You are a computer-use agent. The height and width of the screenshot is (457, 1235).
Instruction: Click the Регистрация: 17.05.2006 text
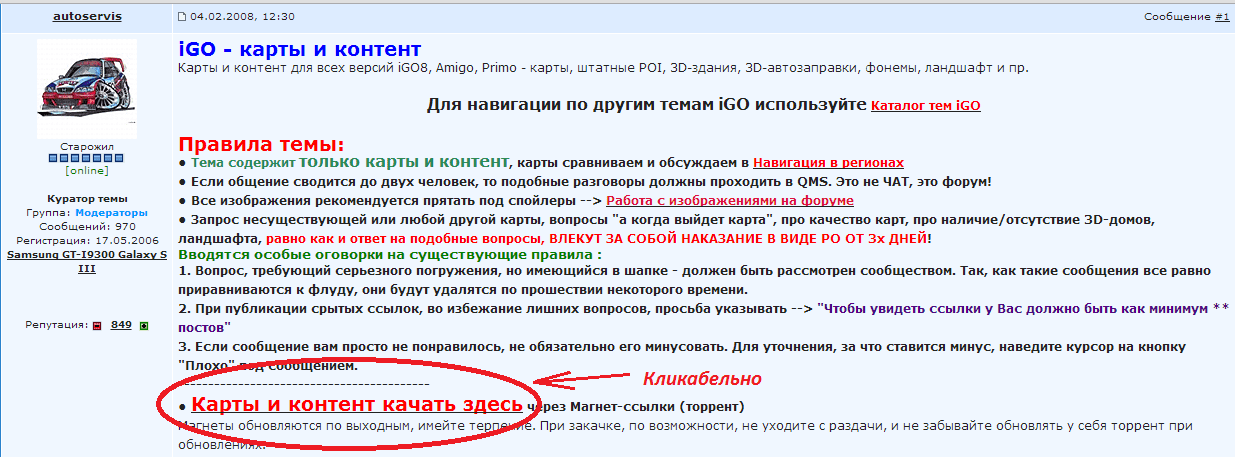(87, 241)
